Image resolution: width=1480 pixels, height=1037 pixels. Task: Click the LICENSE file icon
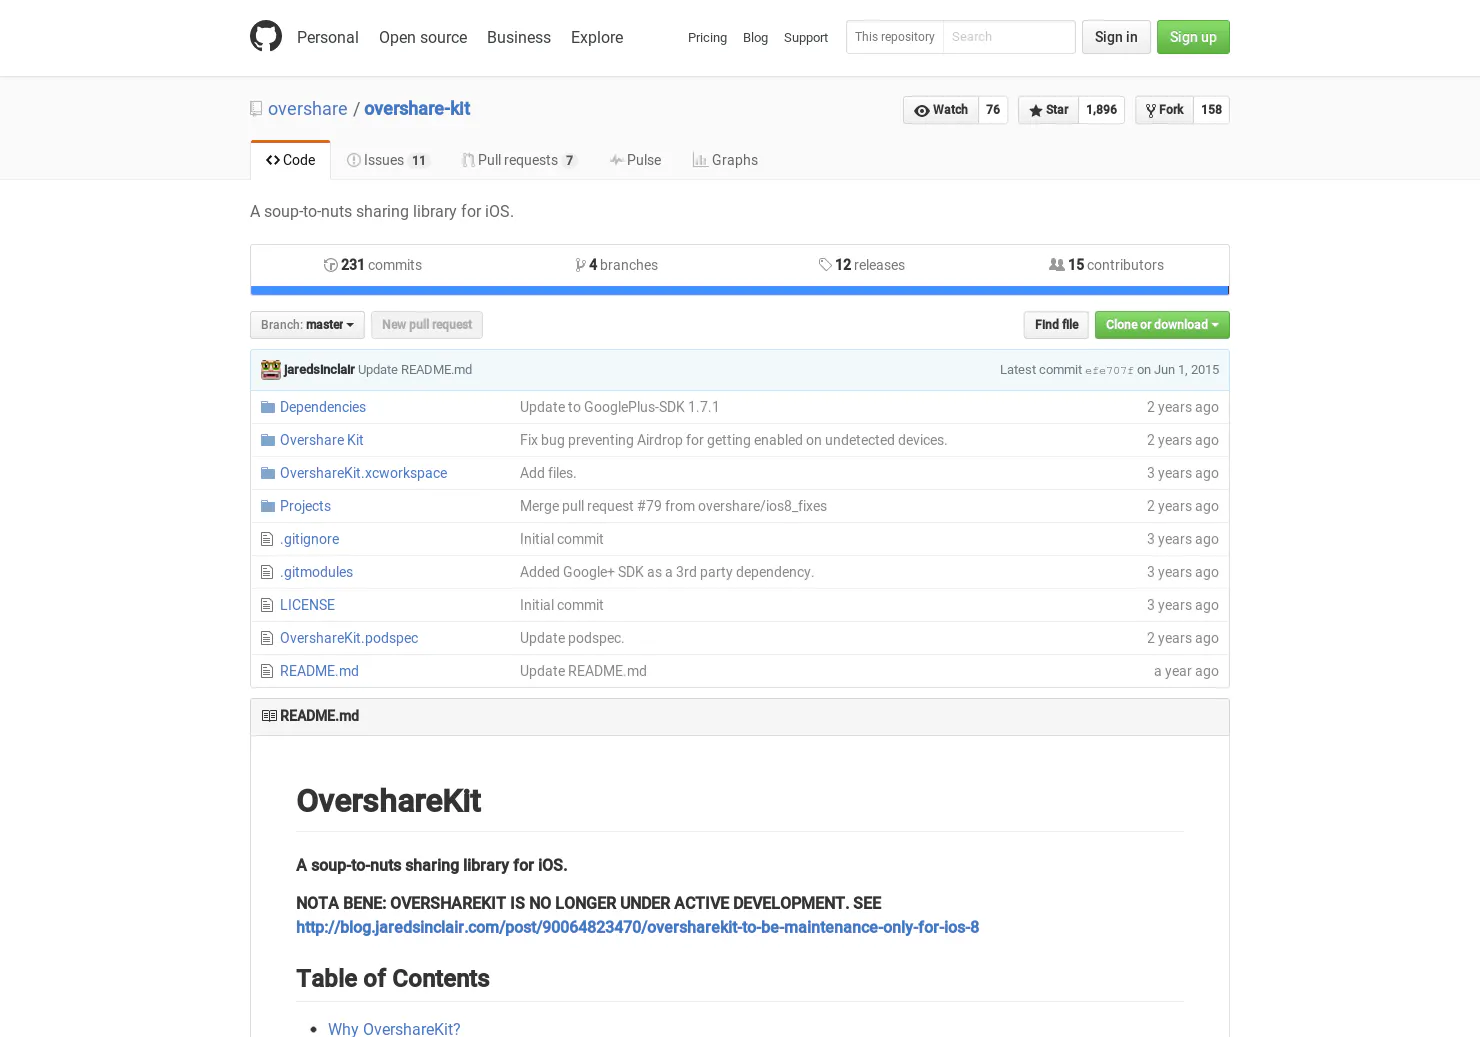click(267, 605)
